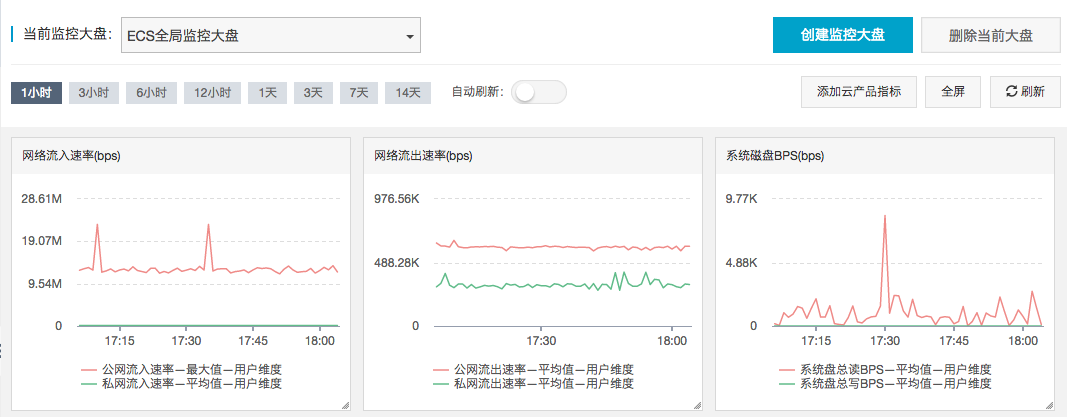This screenshot has width=1067, height=417.
Task: Click the resize handle of 网络流入速率 chart
Action: pyautogui.click(x=345, y=405)
